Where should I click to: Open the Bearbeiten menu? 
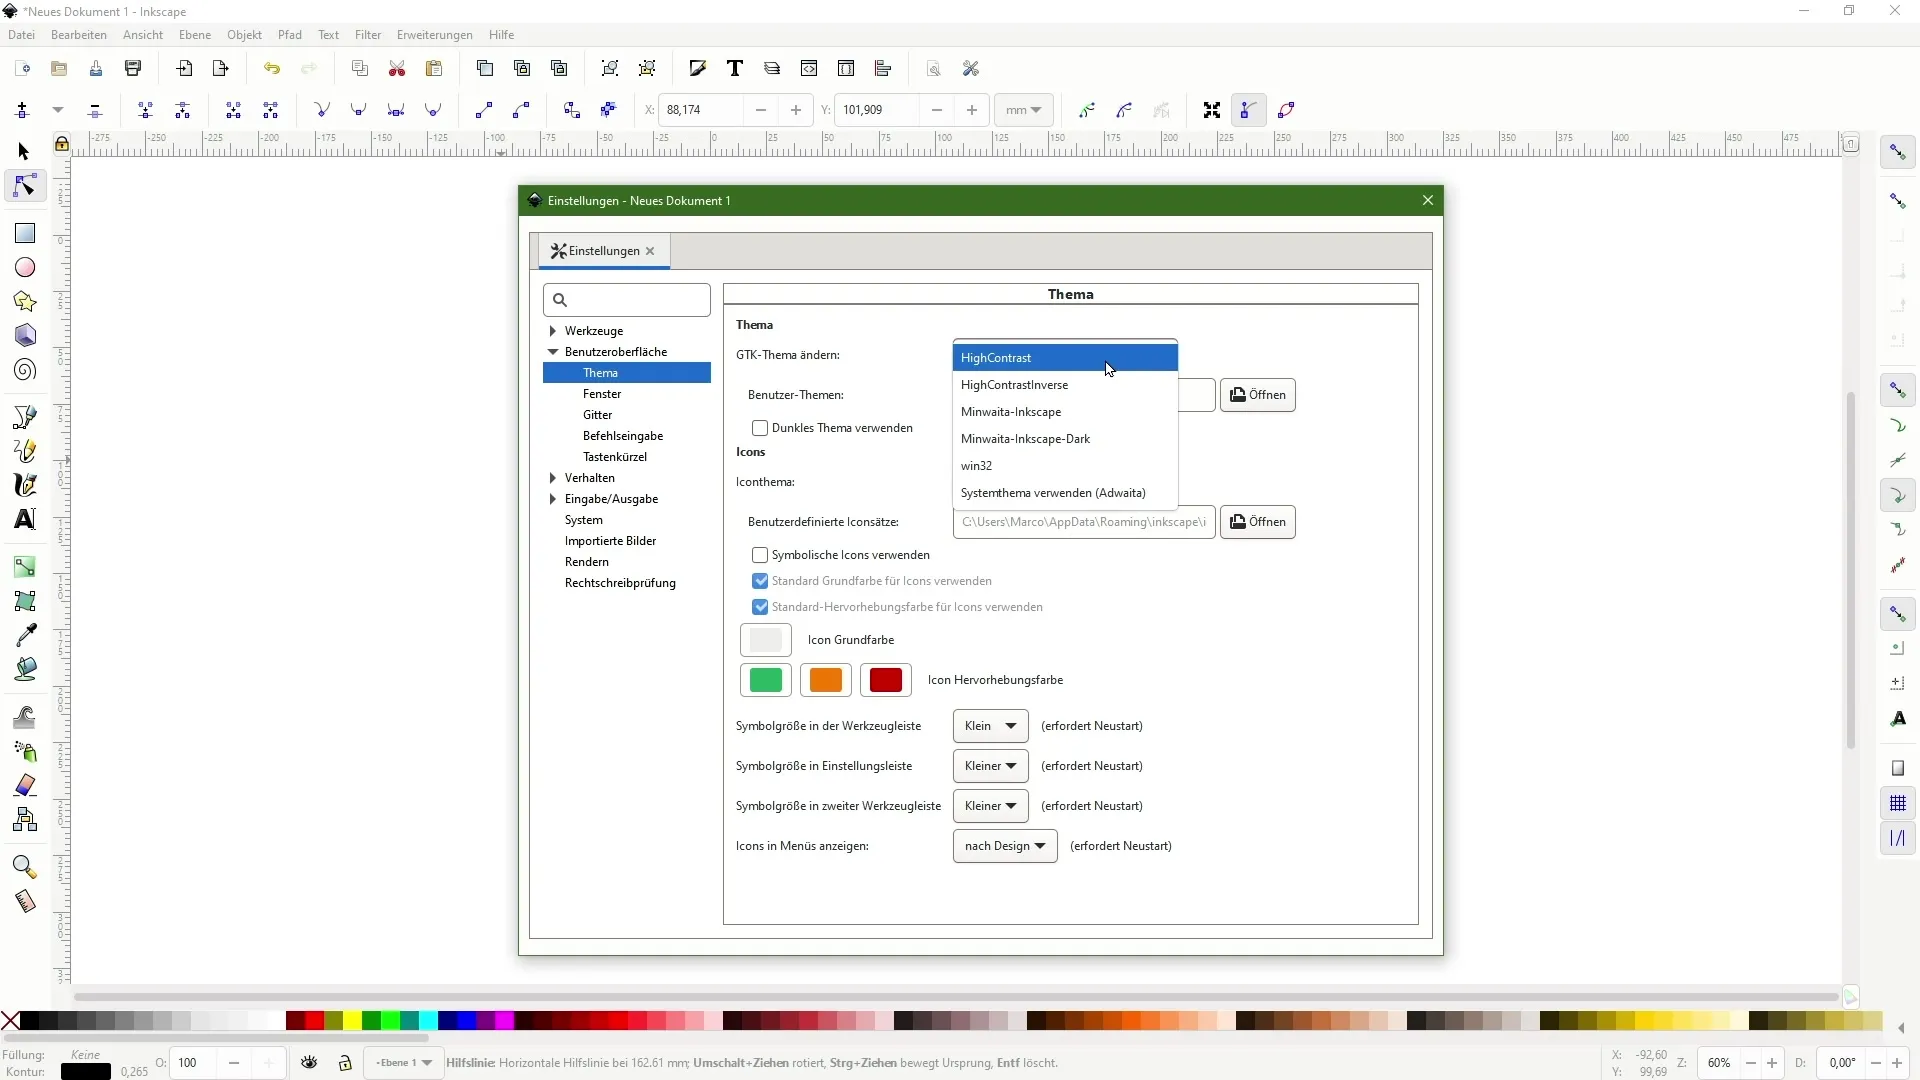pos(79,35)
